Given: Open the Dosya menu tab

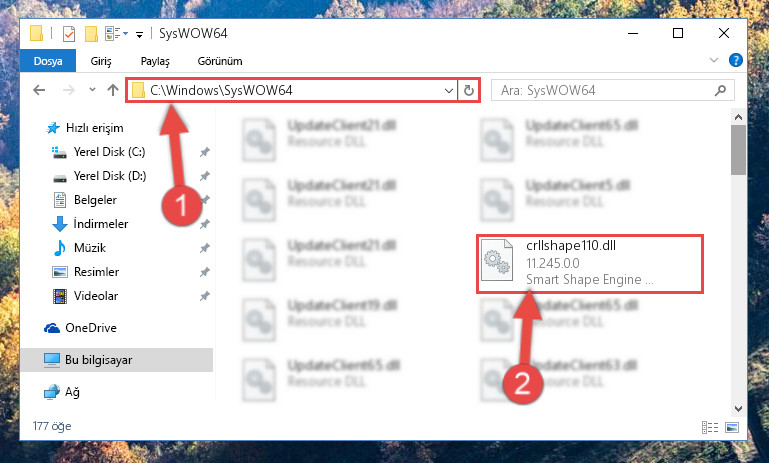Looking at the screenshot, I should point(48,61).
